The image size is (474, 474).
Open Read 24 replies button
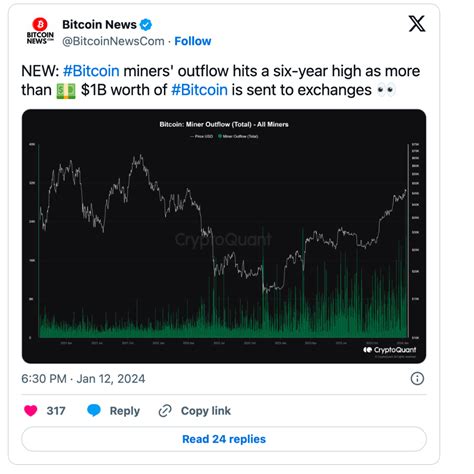coord(224,439)
